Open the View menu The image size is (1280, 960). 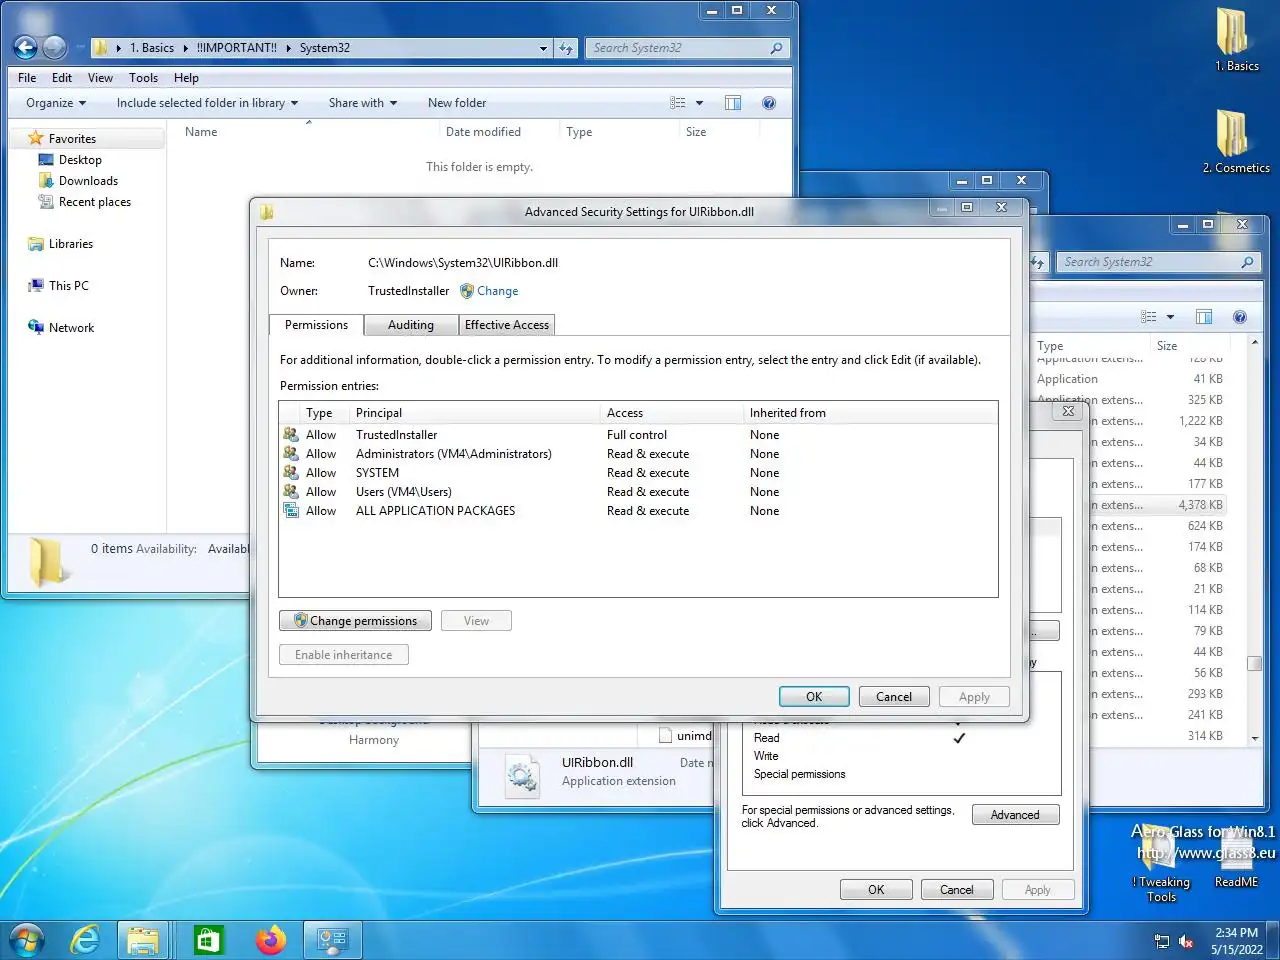click(100, 78)
